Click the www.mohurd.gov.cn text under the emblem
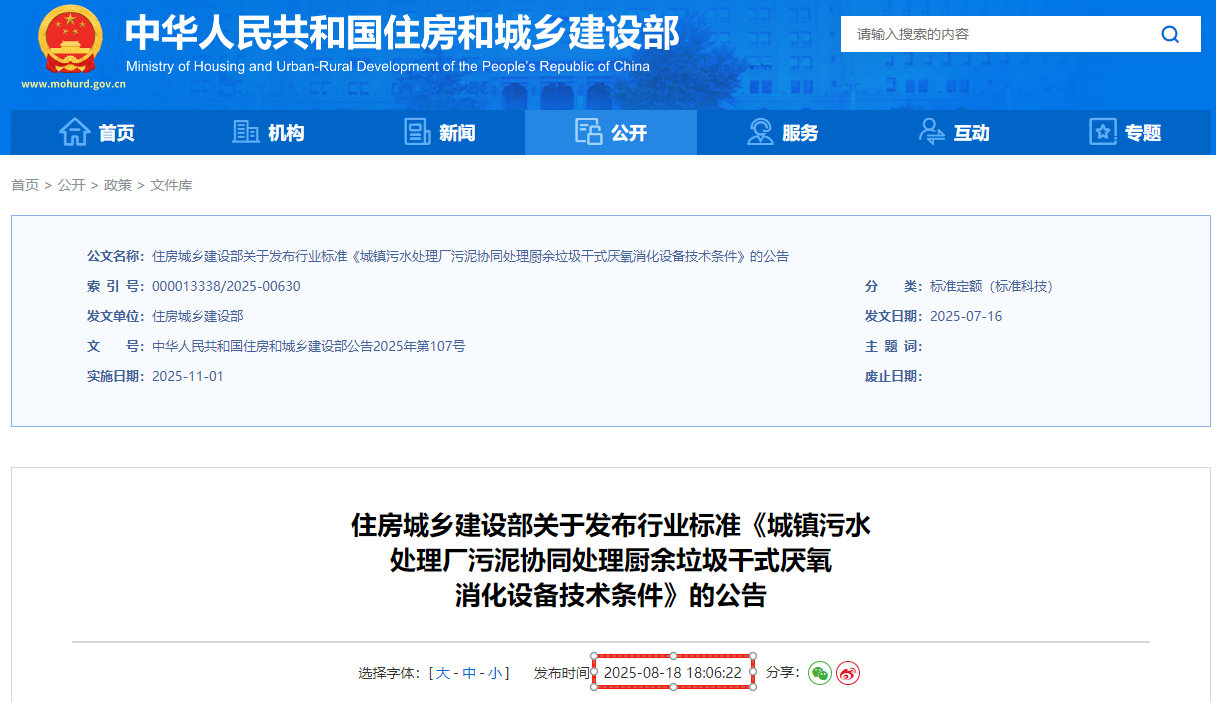 click(x=73, y=85)
